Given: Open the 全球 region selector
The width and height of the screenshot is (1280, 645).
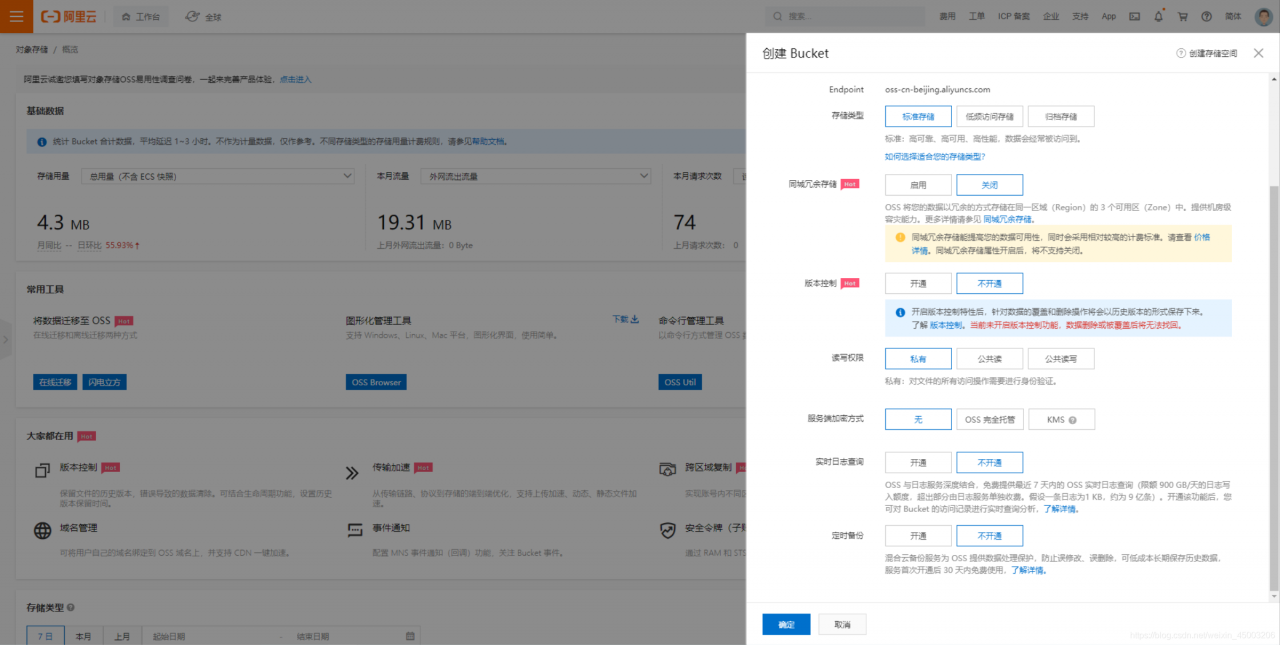Looking at the screenshot, I should click(206, 17).
